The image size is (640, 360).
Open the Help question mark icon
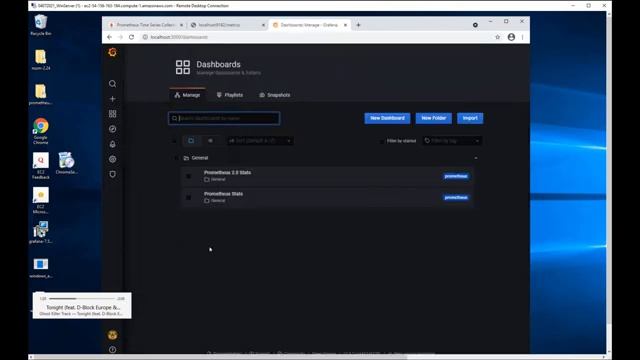[x=113, y=350]
